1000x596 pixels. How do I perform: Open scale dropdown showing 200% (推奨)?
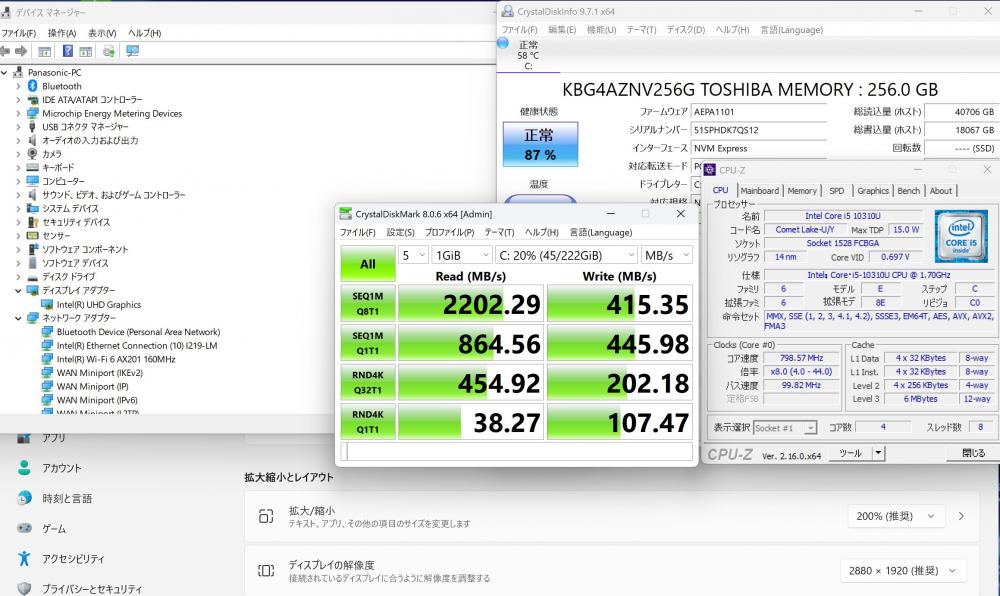(x=895, y=516)
